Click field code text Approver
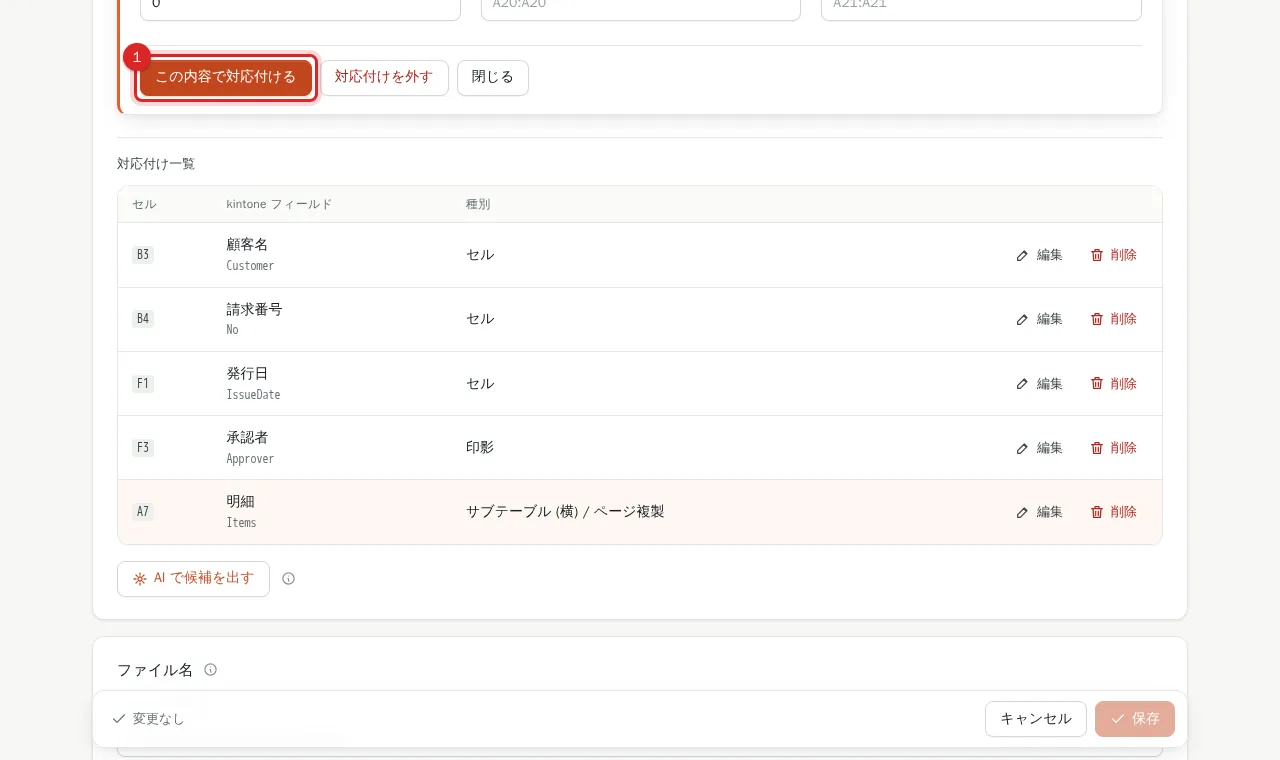Viewport: 1280px width, 760px height. pos(250,459)
